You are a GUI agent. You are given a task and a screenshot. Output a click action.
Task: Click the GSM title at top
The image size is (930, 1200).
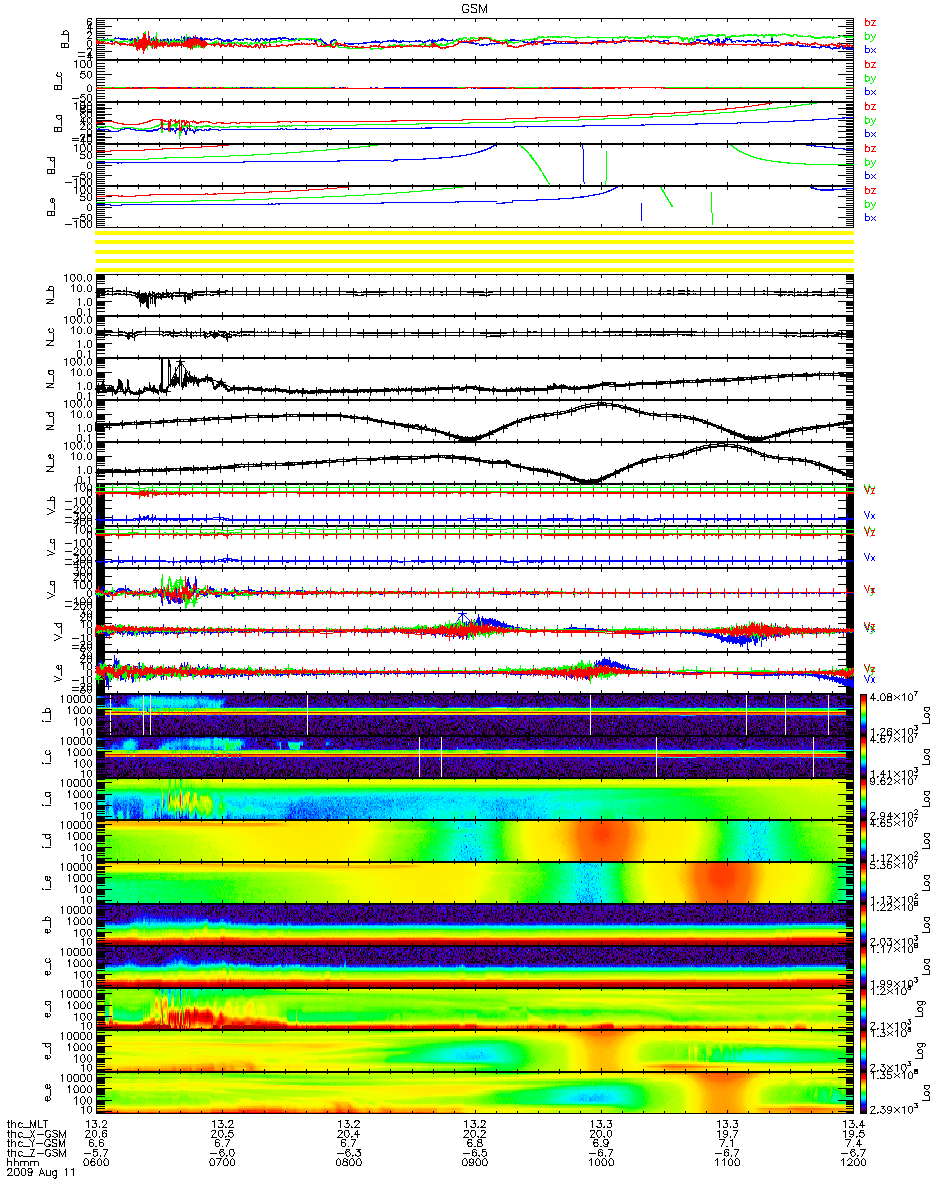[x=475, y=7]
